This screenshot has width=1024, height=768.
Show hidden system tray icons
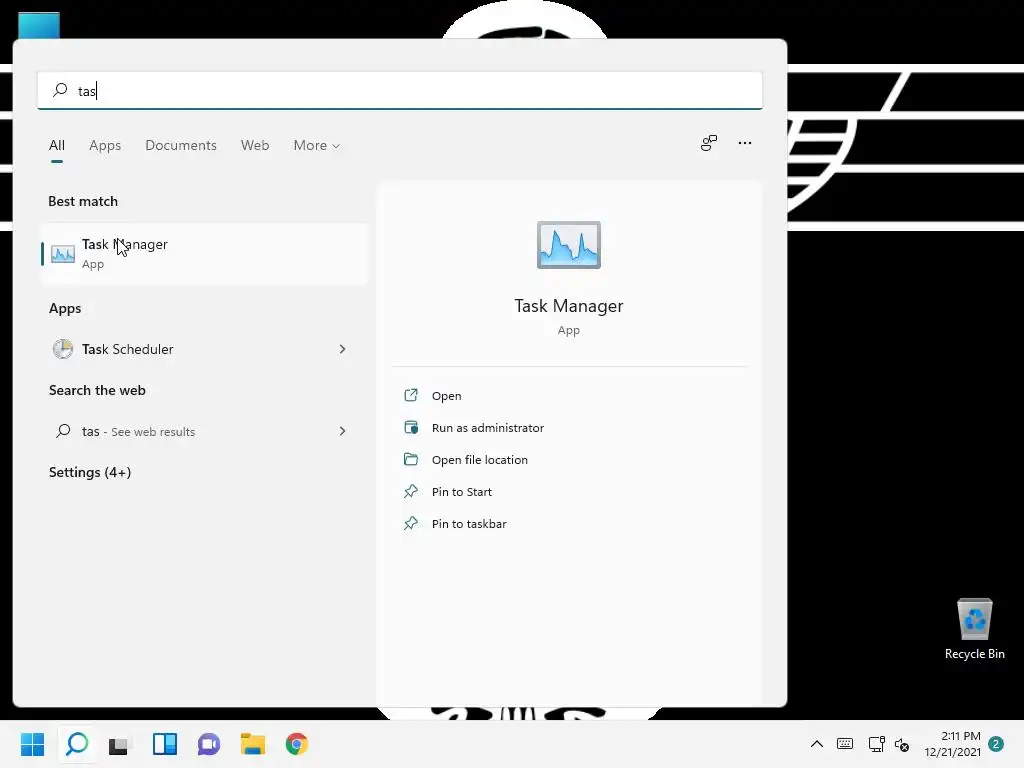(816, 744)
